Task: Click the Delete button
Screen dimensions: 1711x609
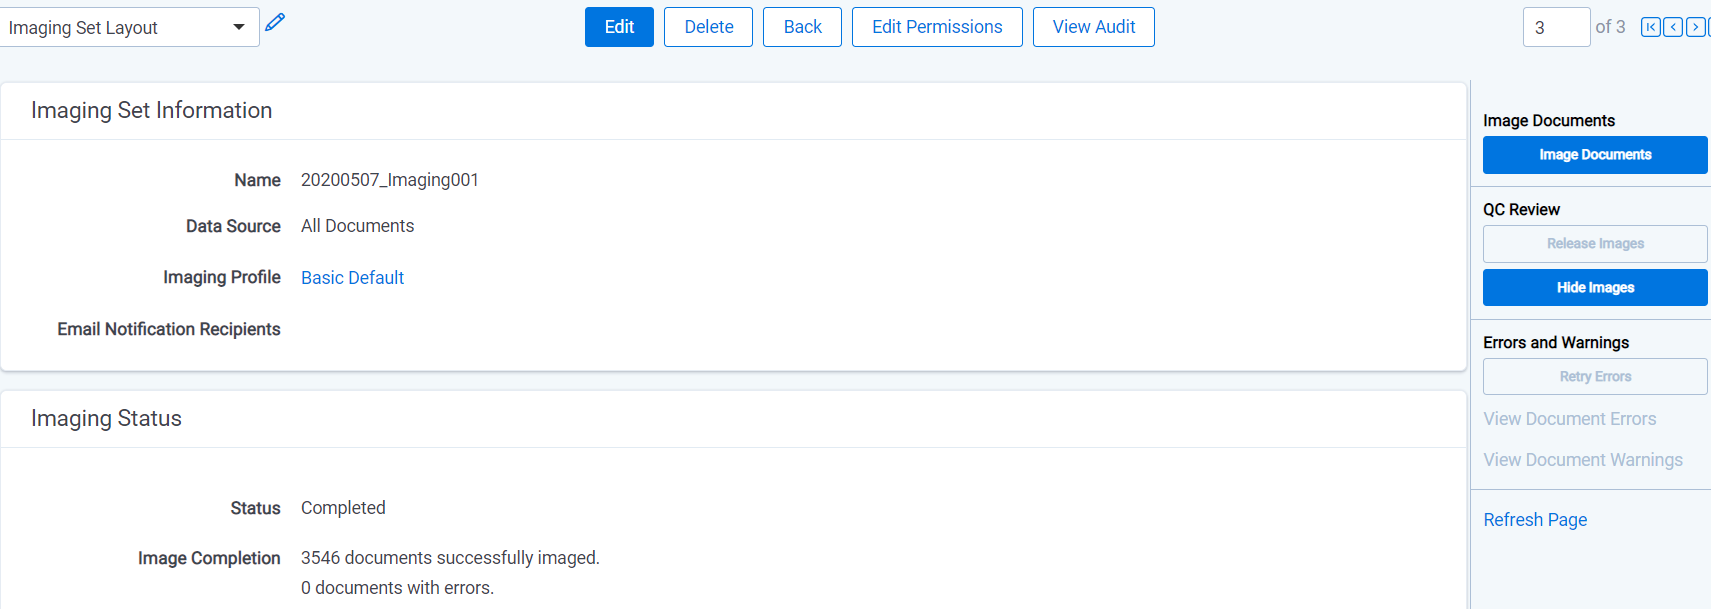Action: 708,27
